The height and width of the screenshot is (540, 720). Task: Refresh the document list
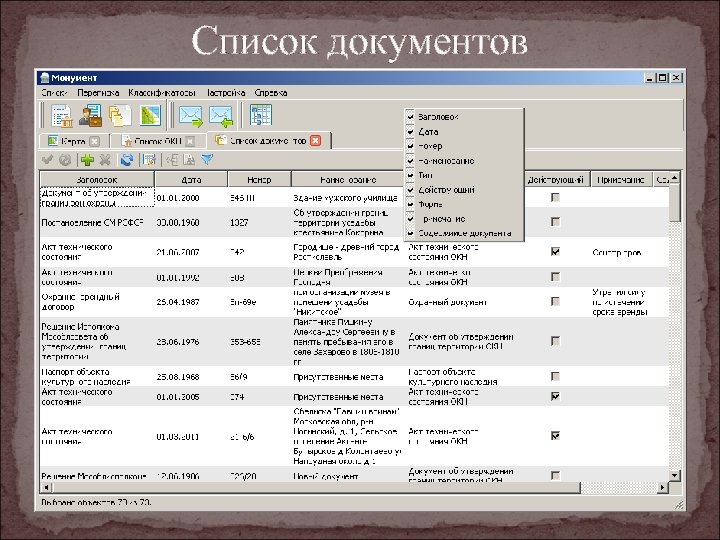click(127, 160)
